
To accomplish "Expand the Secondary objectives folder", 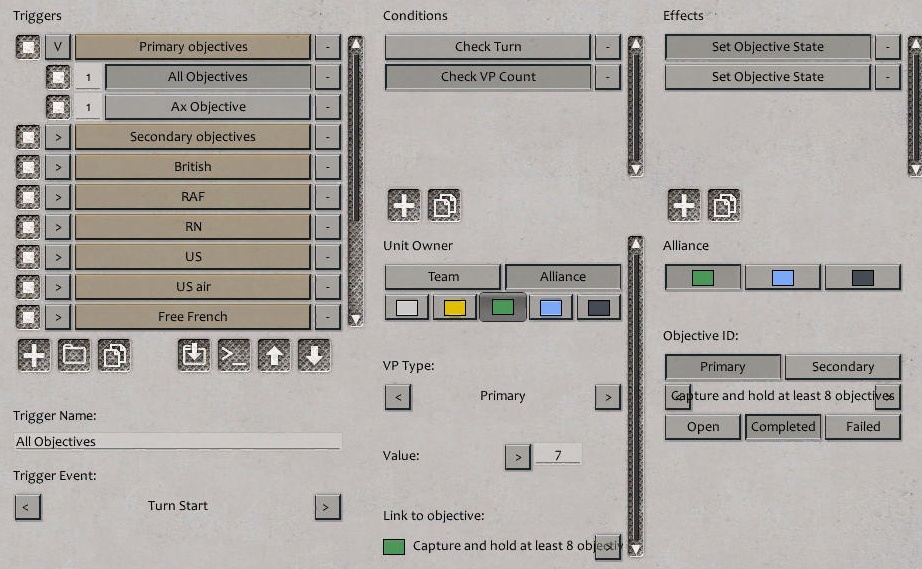I will (x=58, y=137).
